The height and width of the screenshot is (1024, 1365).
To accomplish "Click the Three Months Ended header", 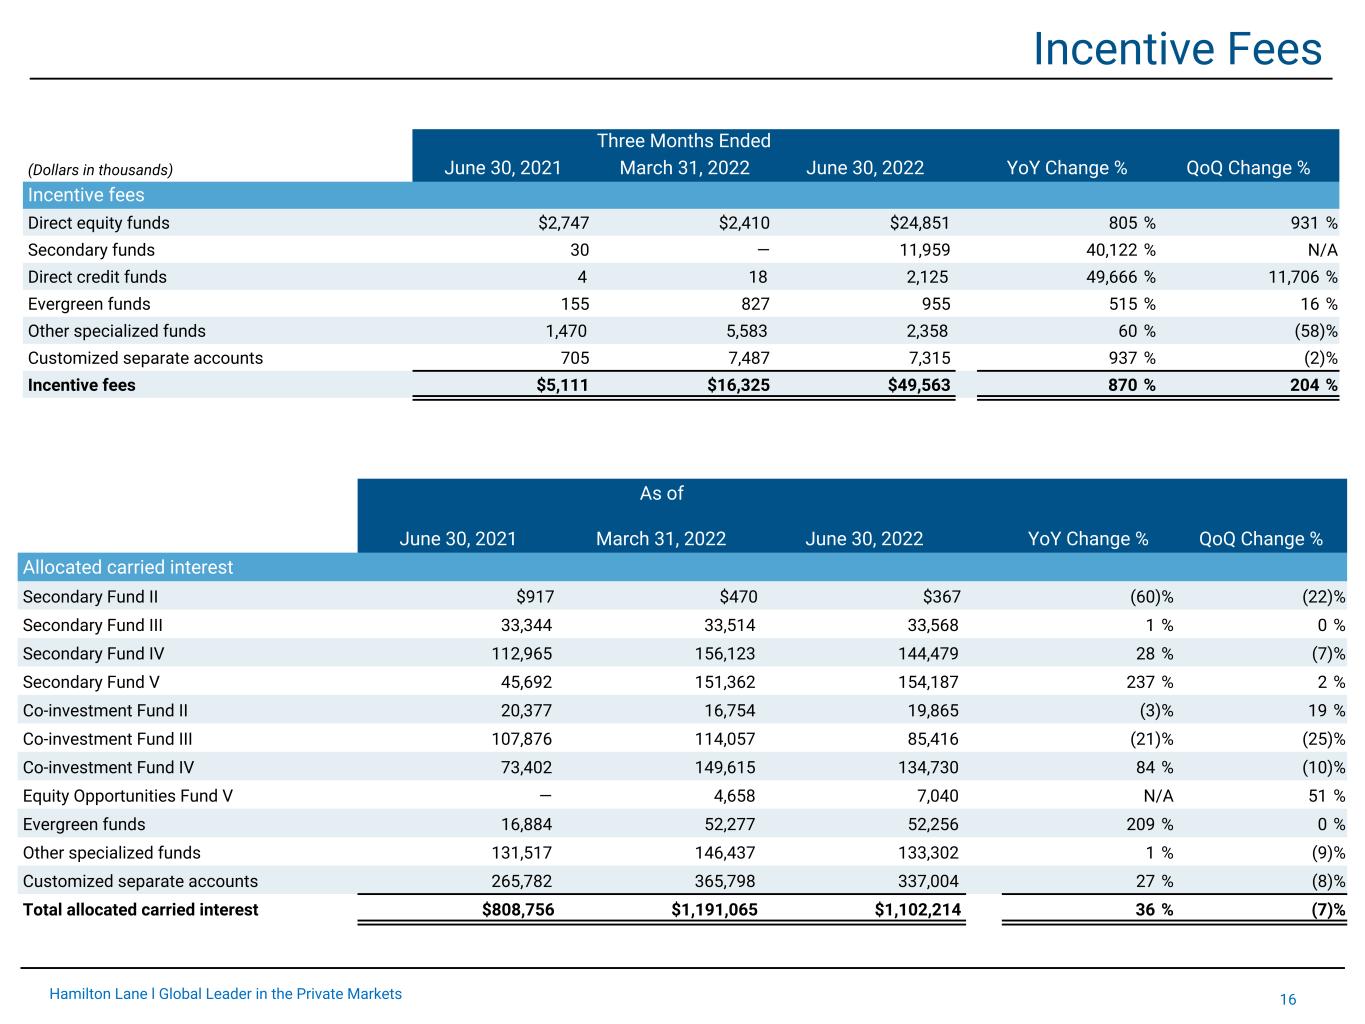I will (x=683, y=141).
